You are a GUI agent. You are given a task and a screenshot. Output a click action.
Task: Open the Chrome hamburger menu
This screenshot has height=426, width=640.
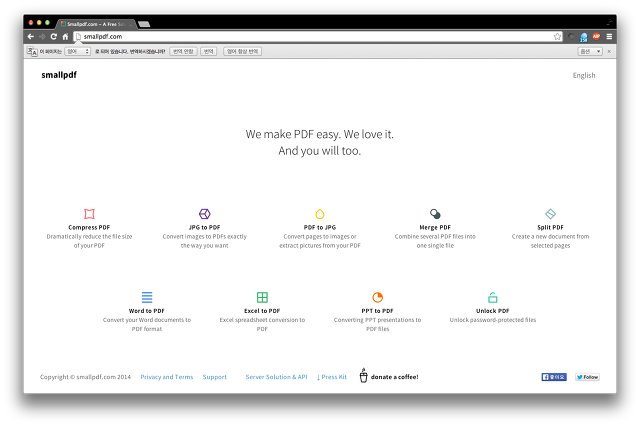pos(609,36)
